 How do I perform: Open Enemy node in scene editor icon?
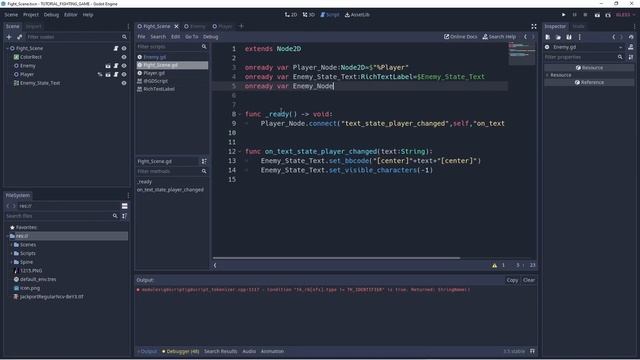tap(108, 66)
